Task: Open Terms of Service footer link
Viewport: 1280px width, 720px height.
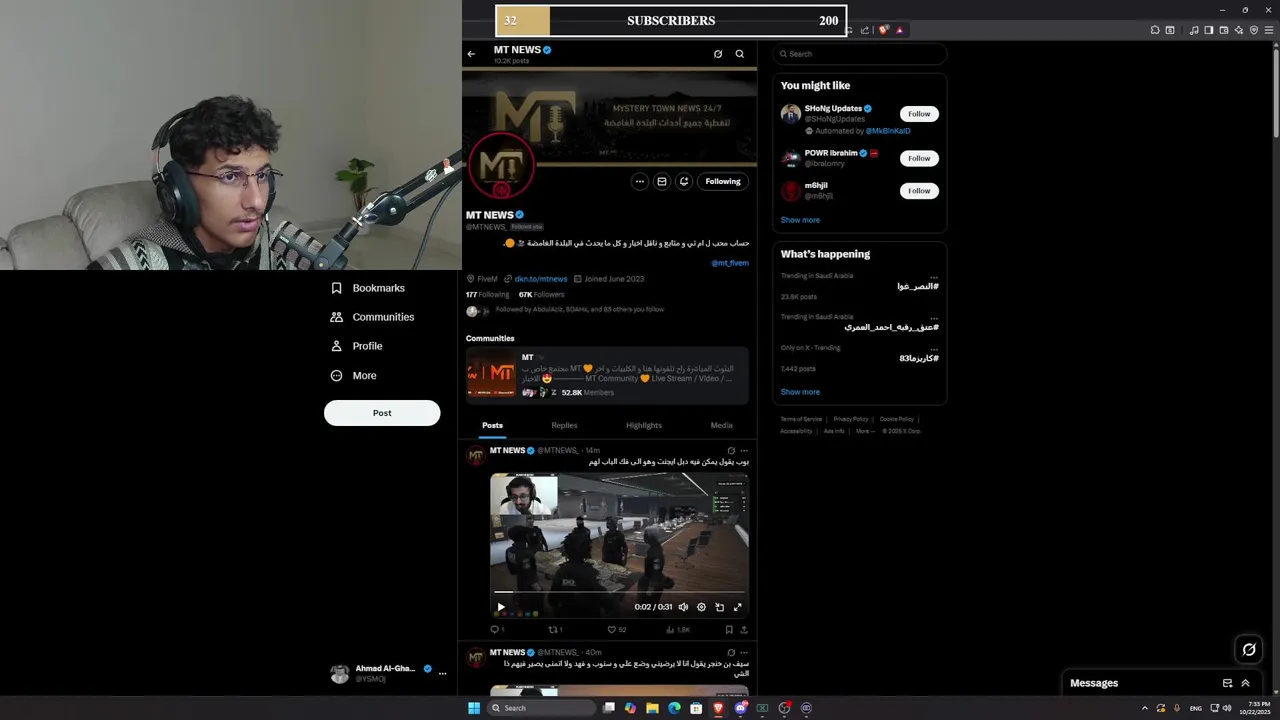Action: [x=801, y=419]
